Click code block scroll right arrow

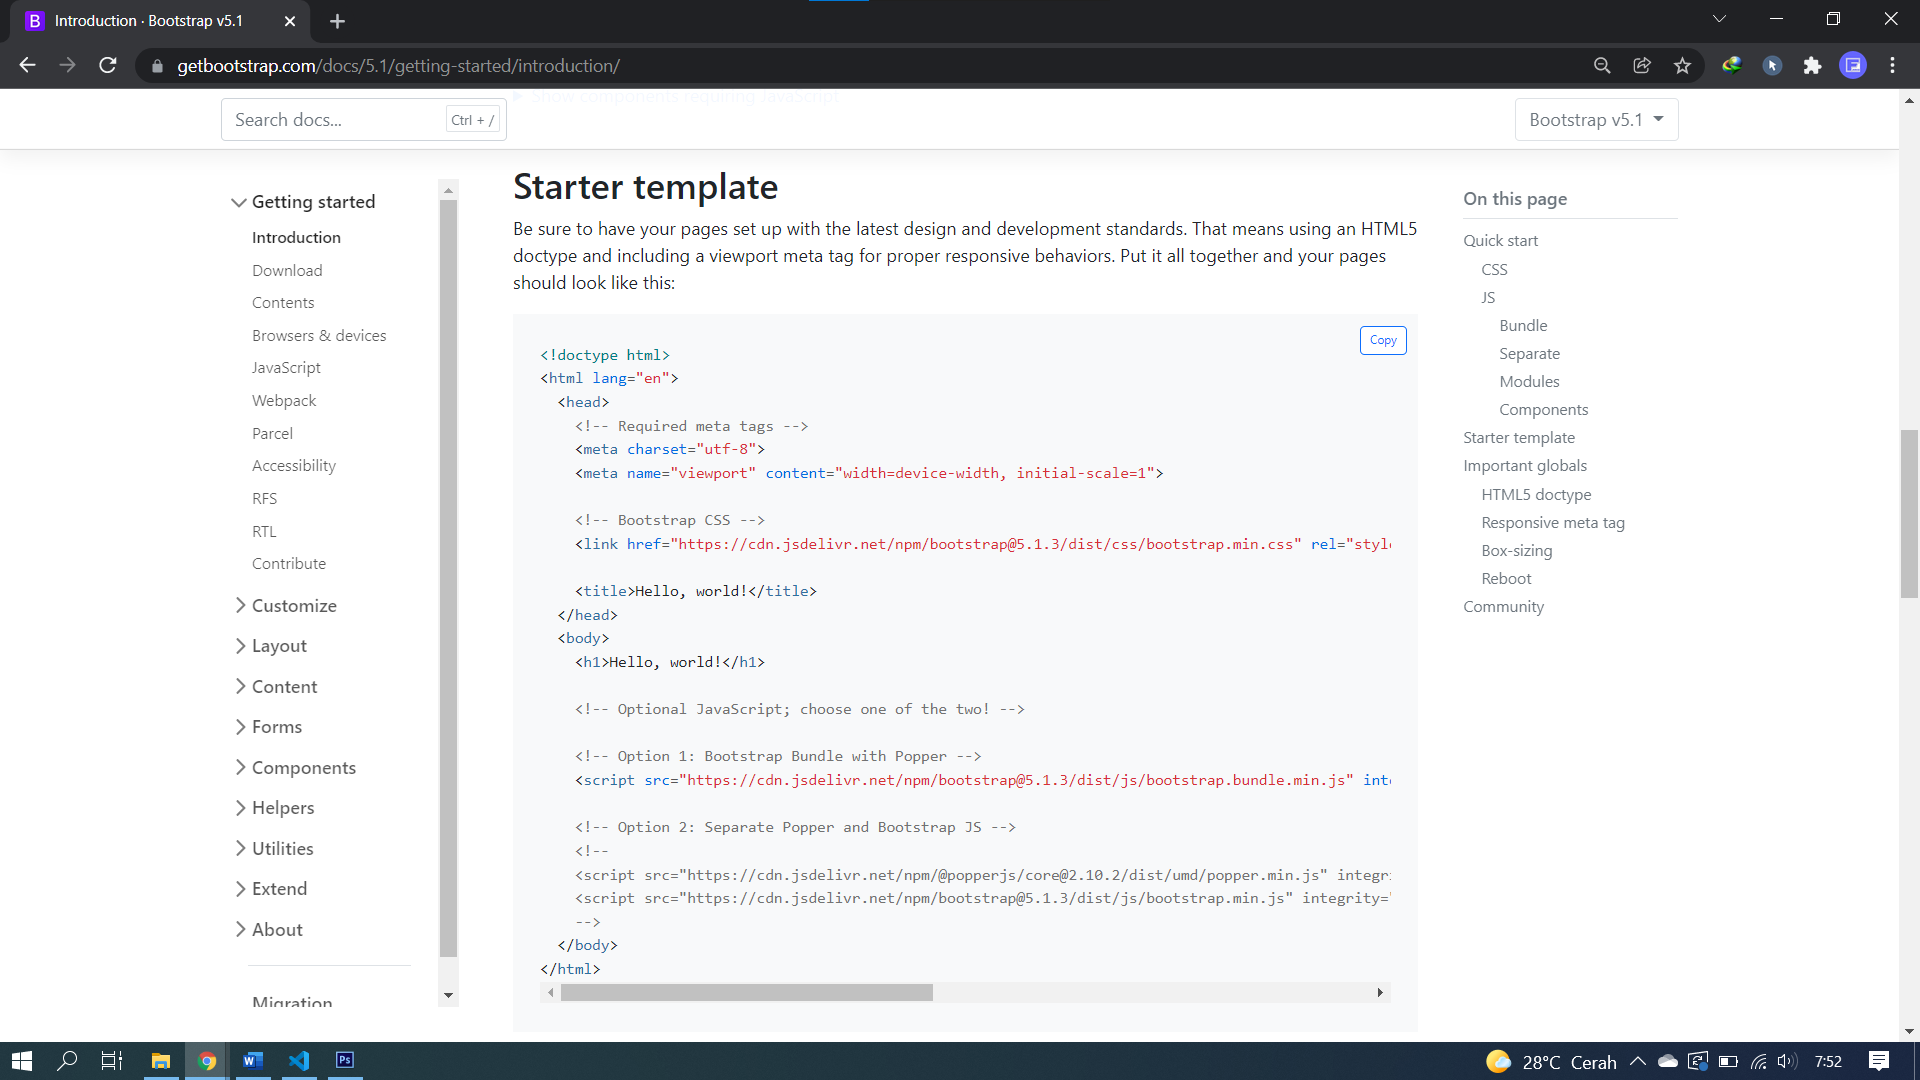(1380, 993)
